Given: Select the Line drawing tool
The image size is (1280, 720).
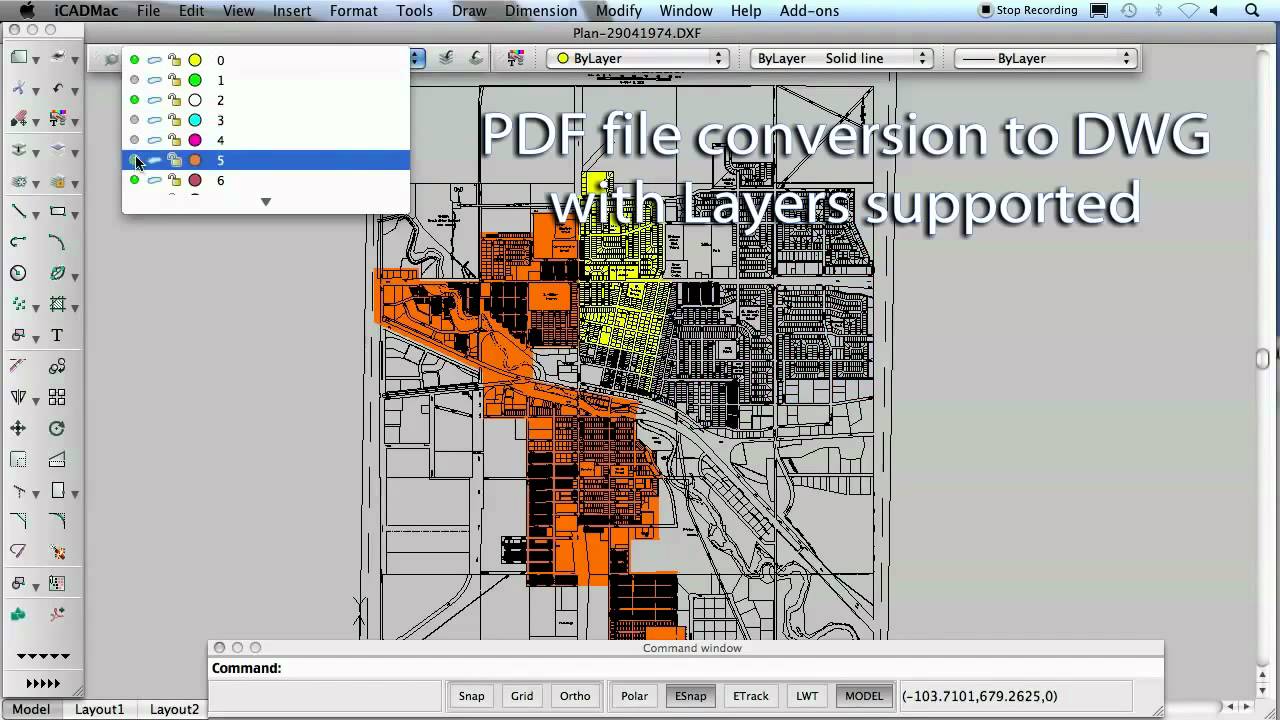Looking at the screenshot, I should pos(18,211).
